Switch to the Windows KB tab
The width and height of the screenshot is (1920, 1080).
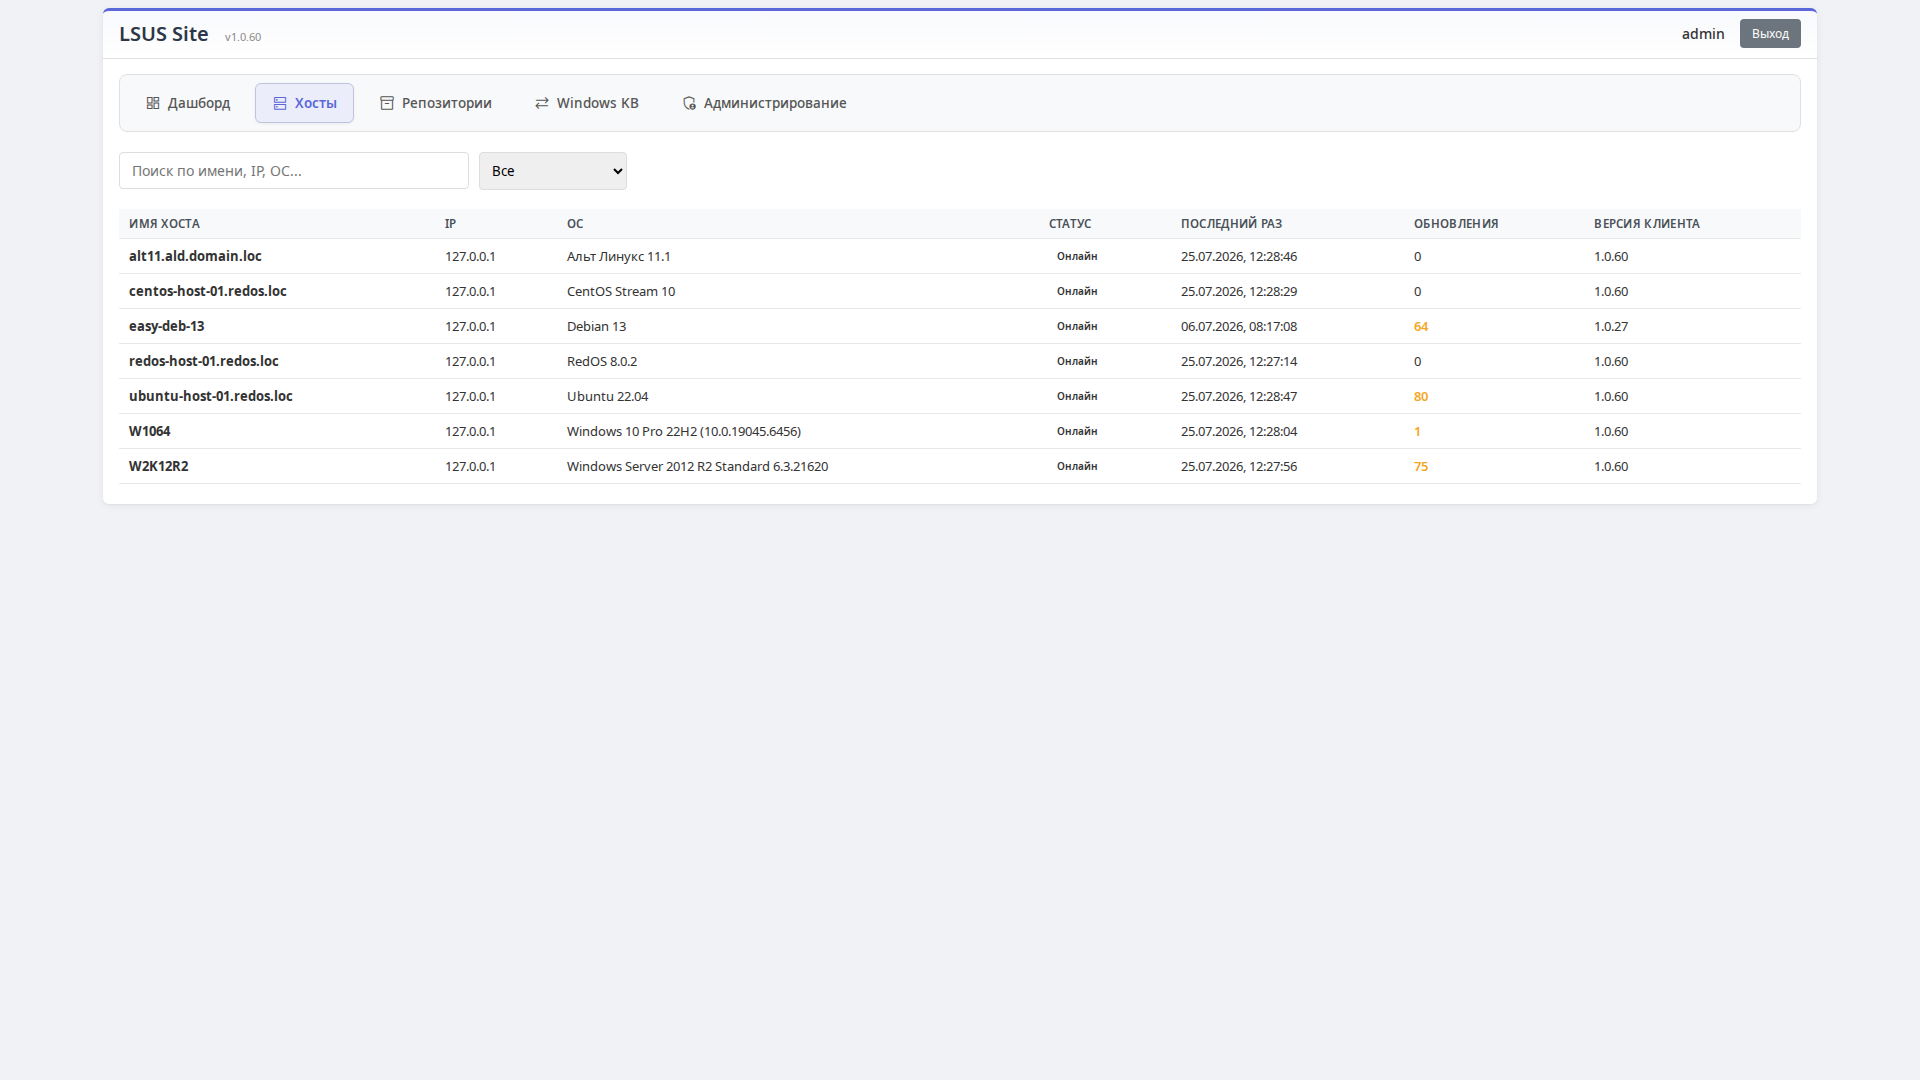587,103
